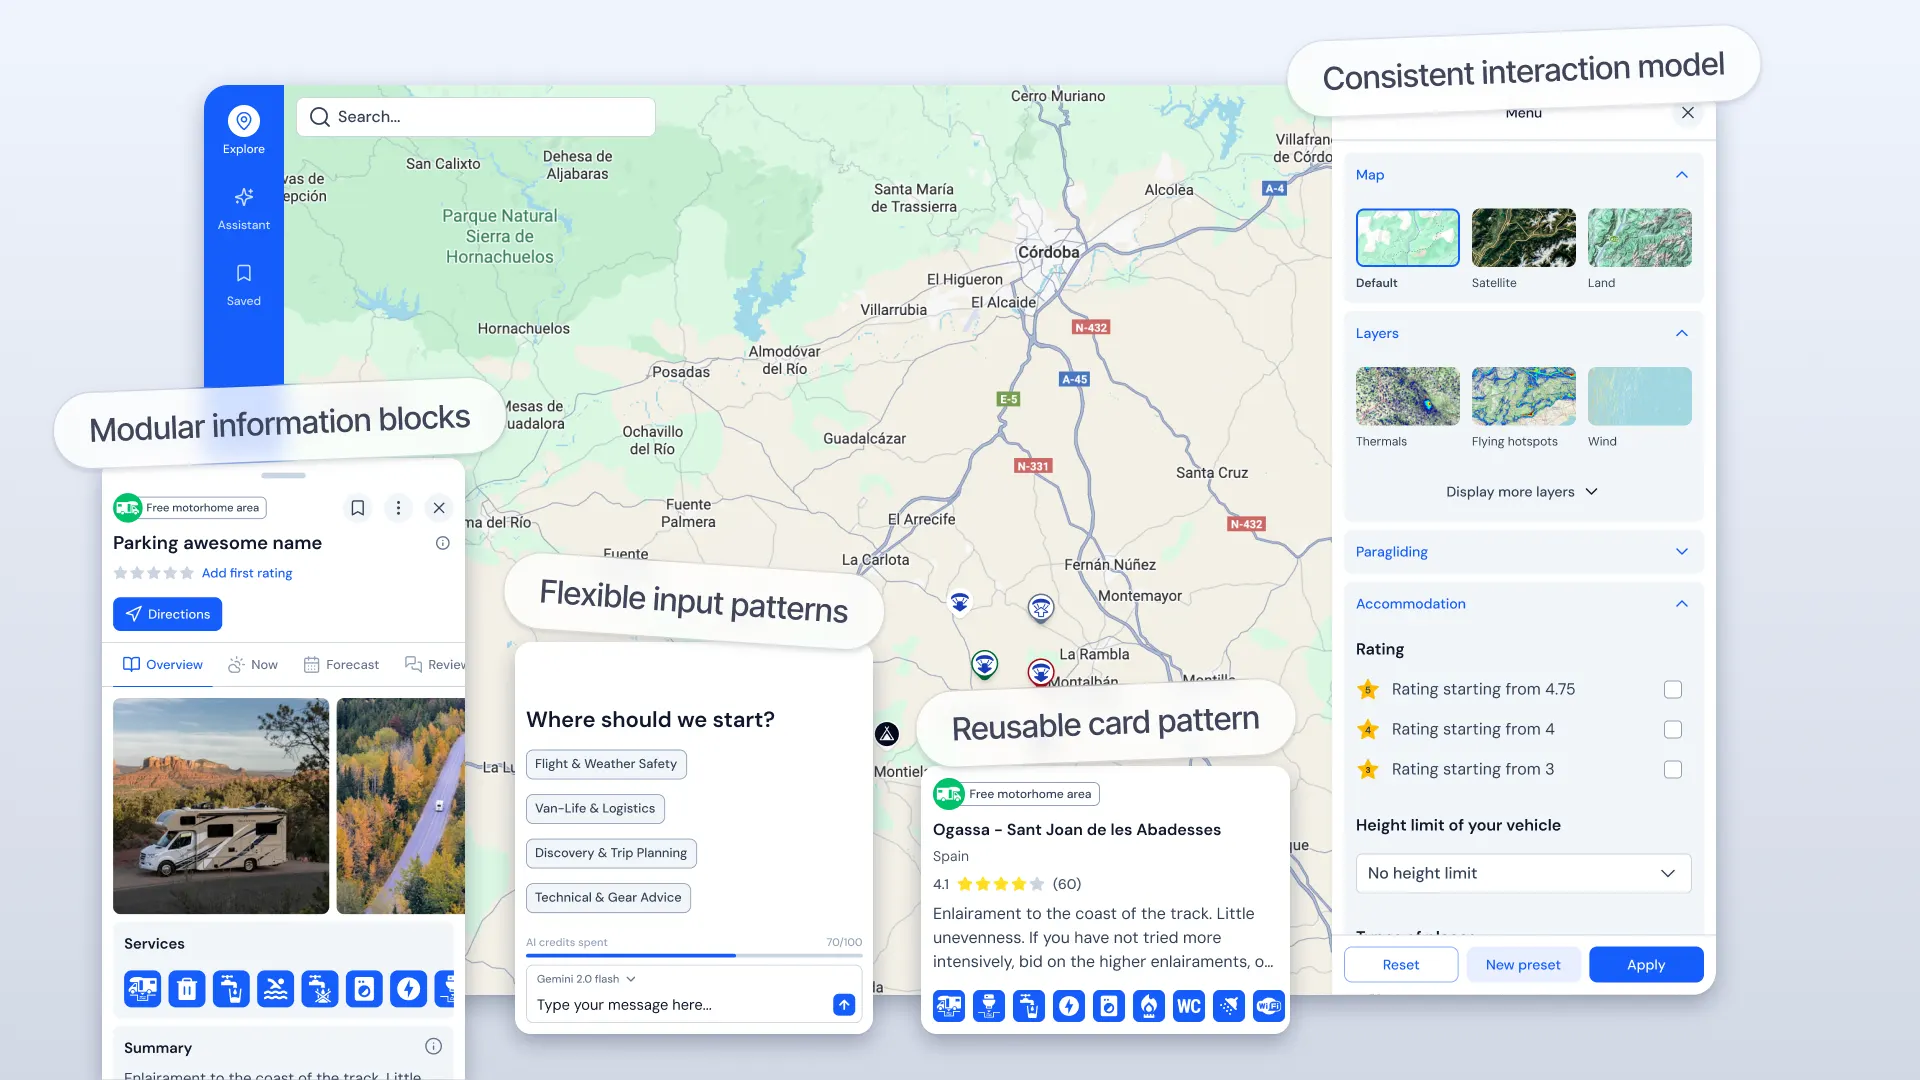This screenshot has width=1920, height=1080.
Task: Enable Rating starting from 3 checkbox
Action: point(1673,770)
